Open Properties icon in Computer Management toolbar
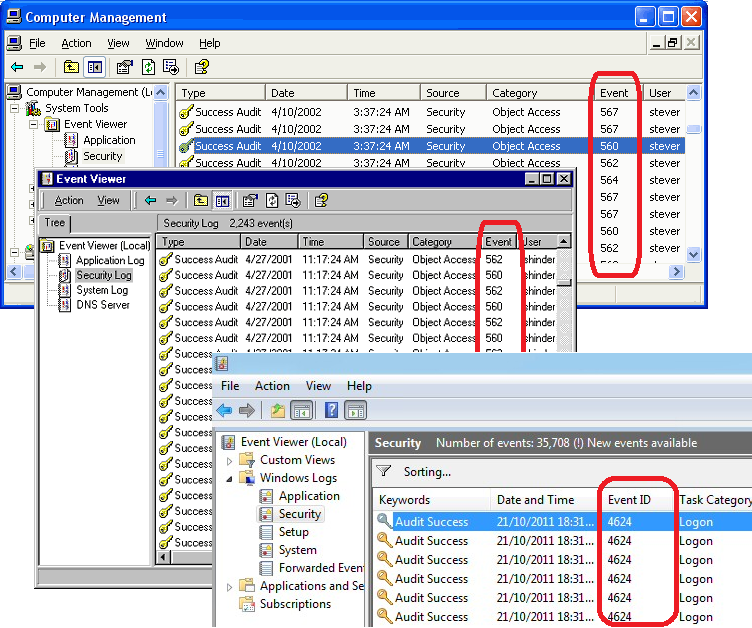This screenshot has width=752, height=628. 125,67
